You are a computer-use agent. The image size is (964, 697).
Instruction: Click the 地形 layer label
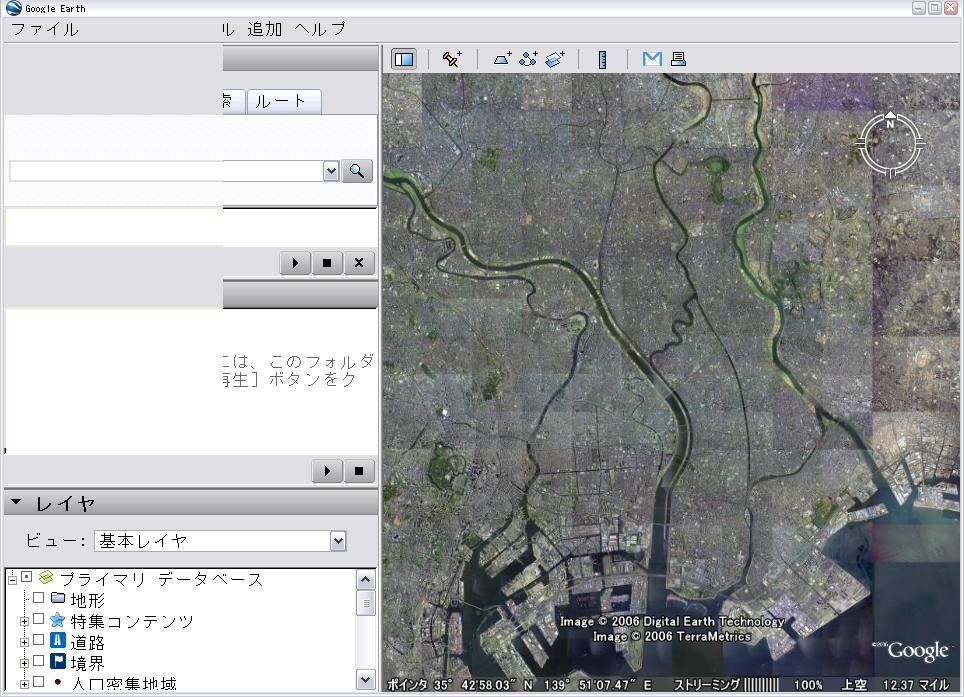tap(87, 600)
